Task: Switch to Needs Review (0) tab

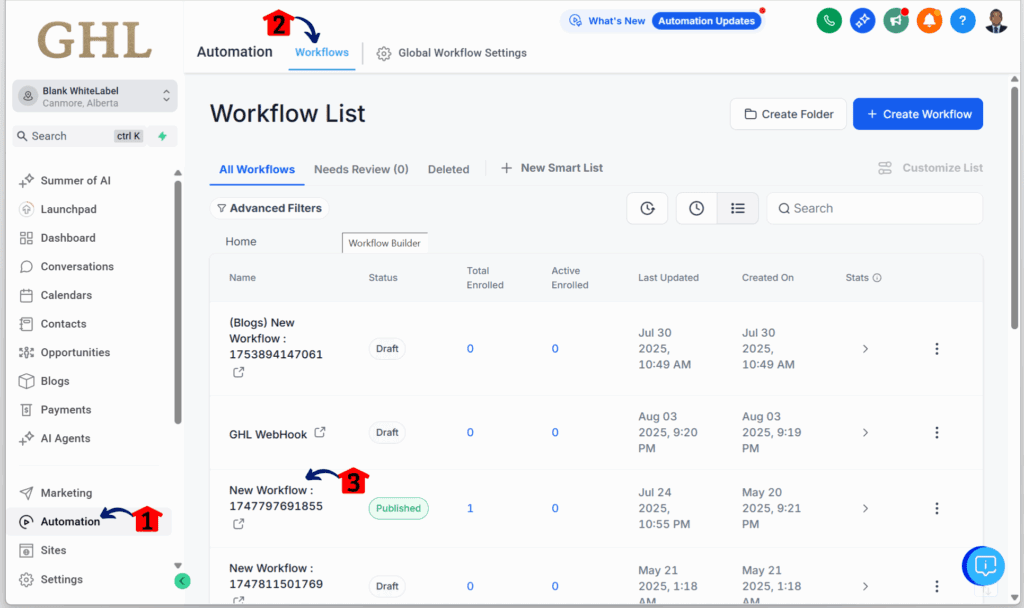Action: 361,169
